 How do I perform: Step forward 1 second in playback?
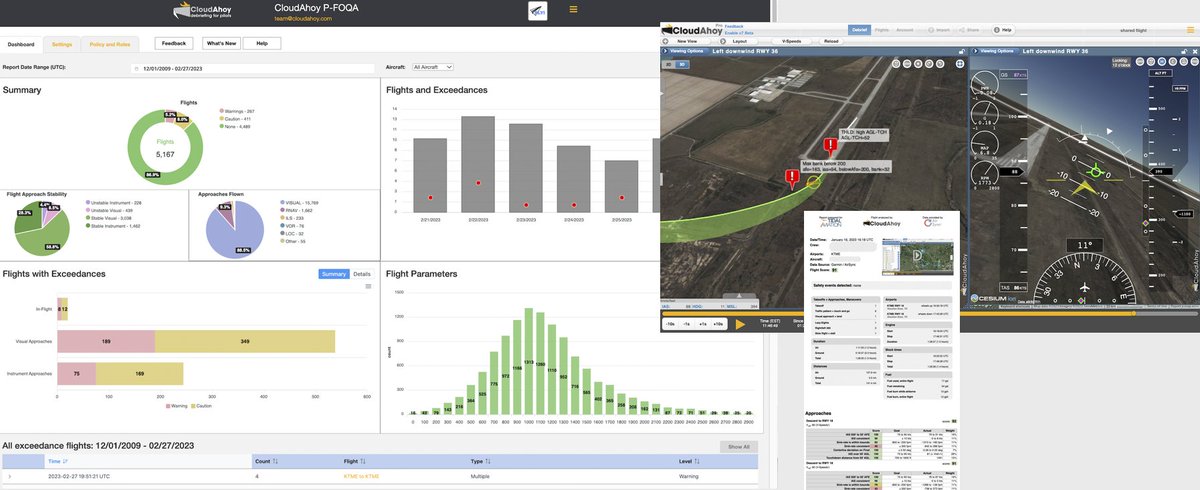[x=704, y=325]
